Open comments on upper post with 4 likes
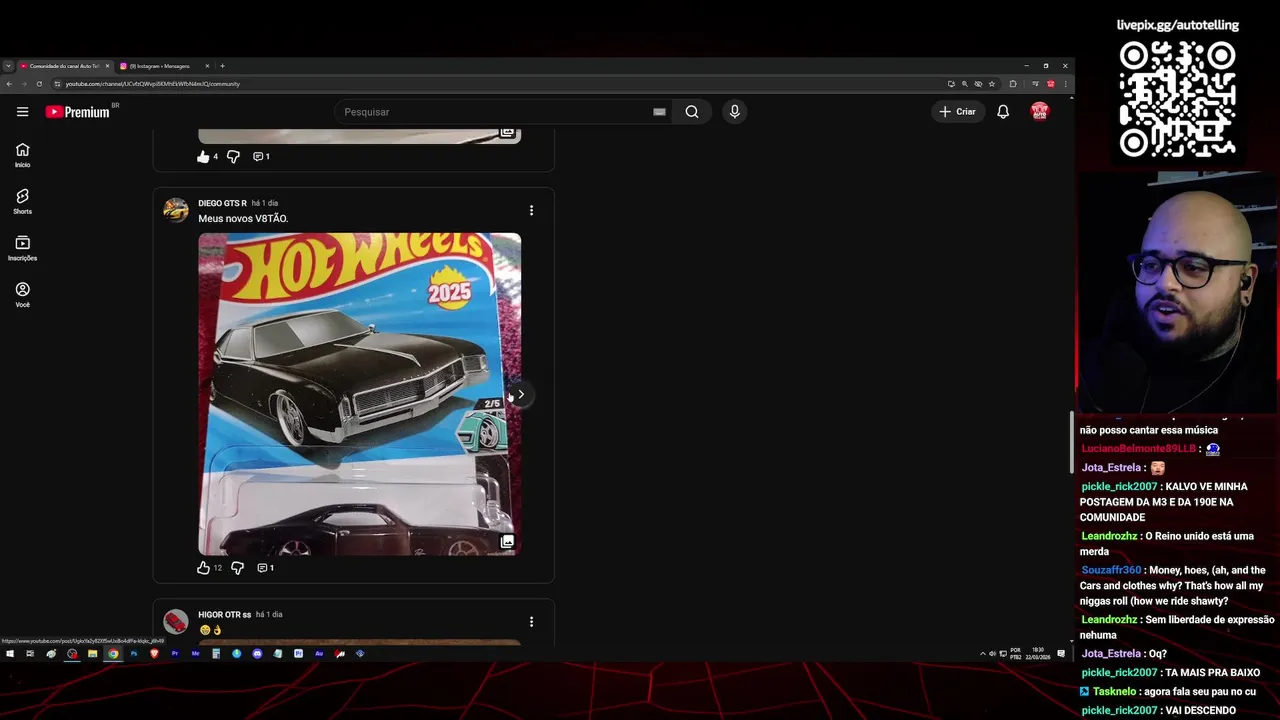The height and width of the screenshot is (720, 1280). (x=261, y=156)
